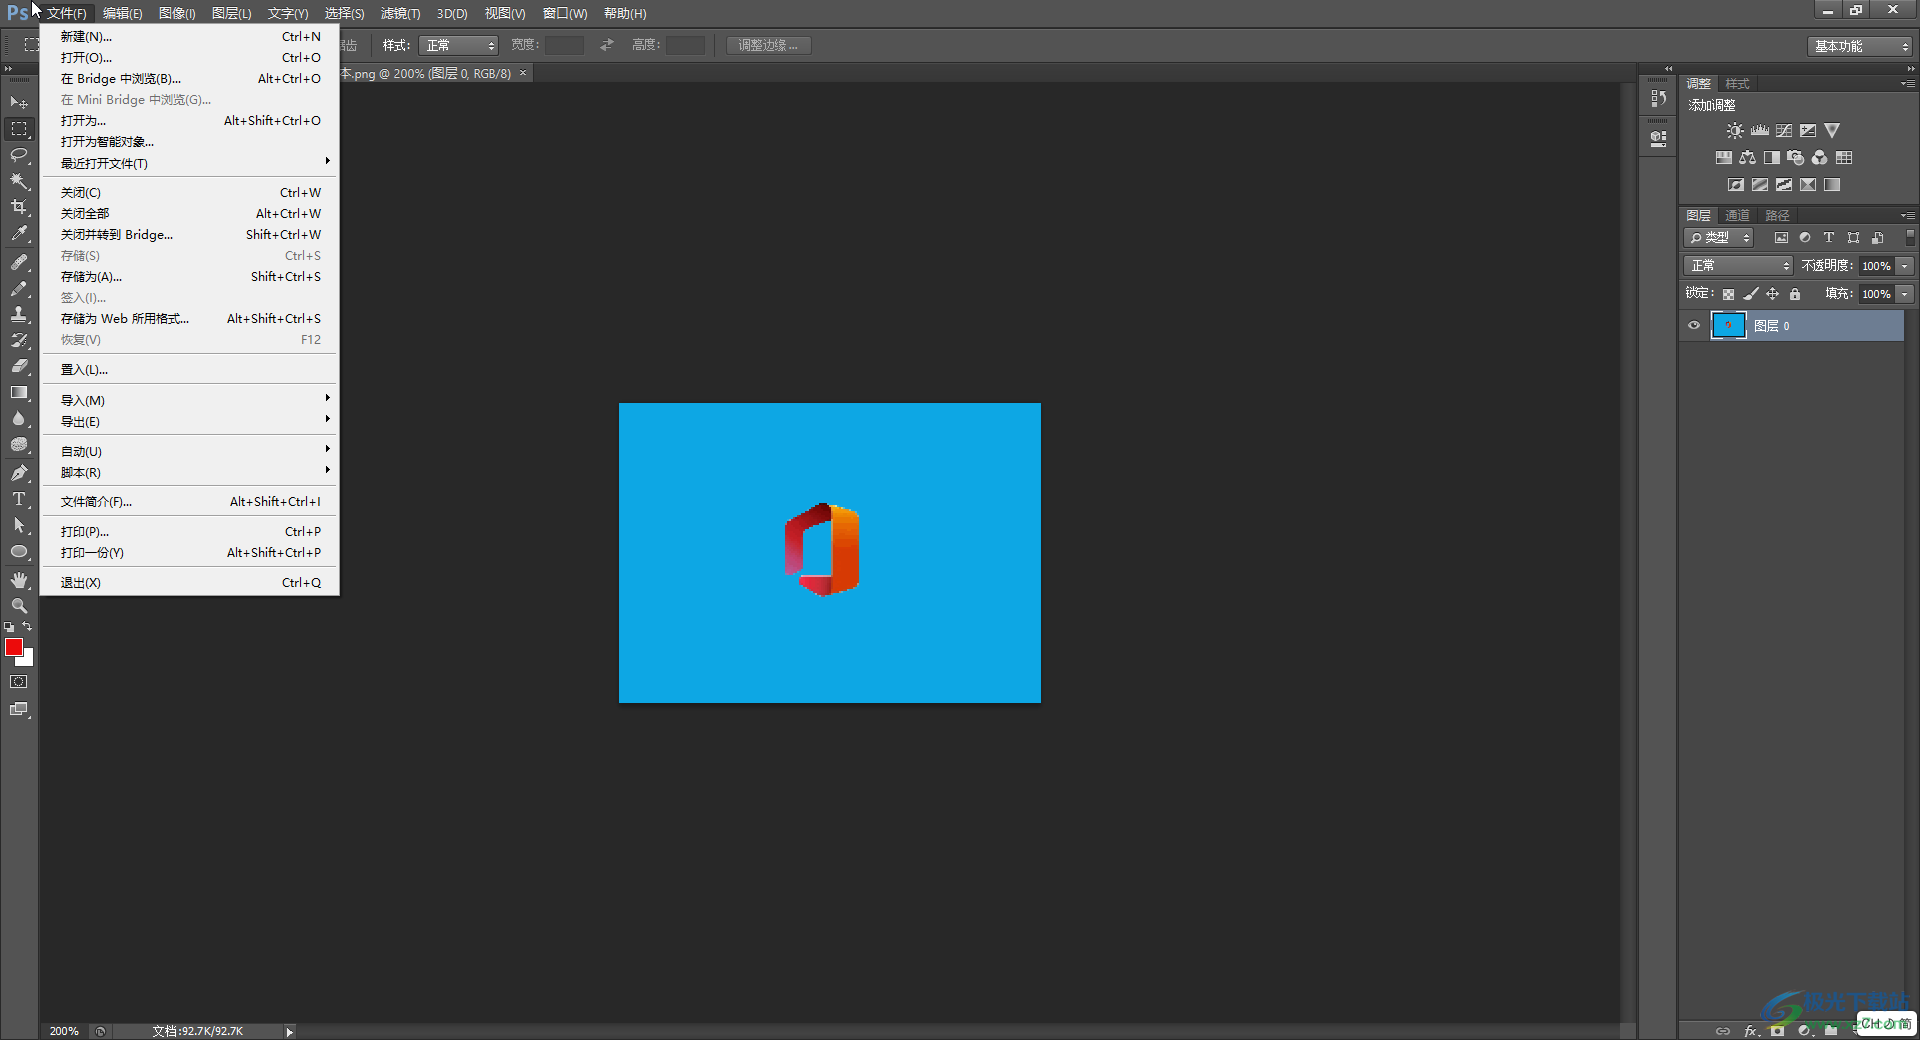Add a Hue/Saturation adjustment

tap(1723, 158)
